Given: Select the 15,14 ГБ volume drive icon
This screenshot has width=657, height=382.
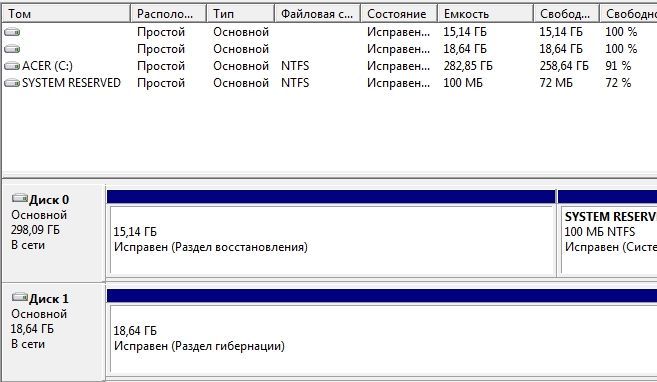Looking at the screenshot, I should [x=12, y=32].
